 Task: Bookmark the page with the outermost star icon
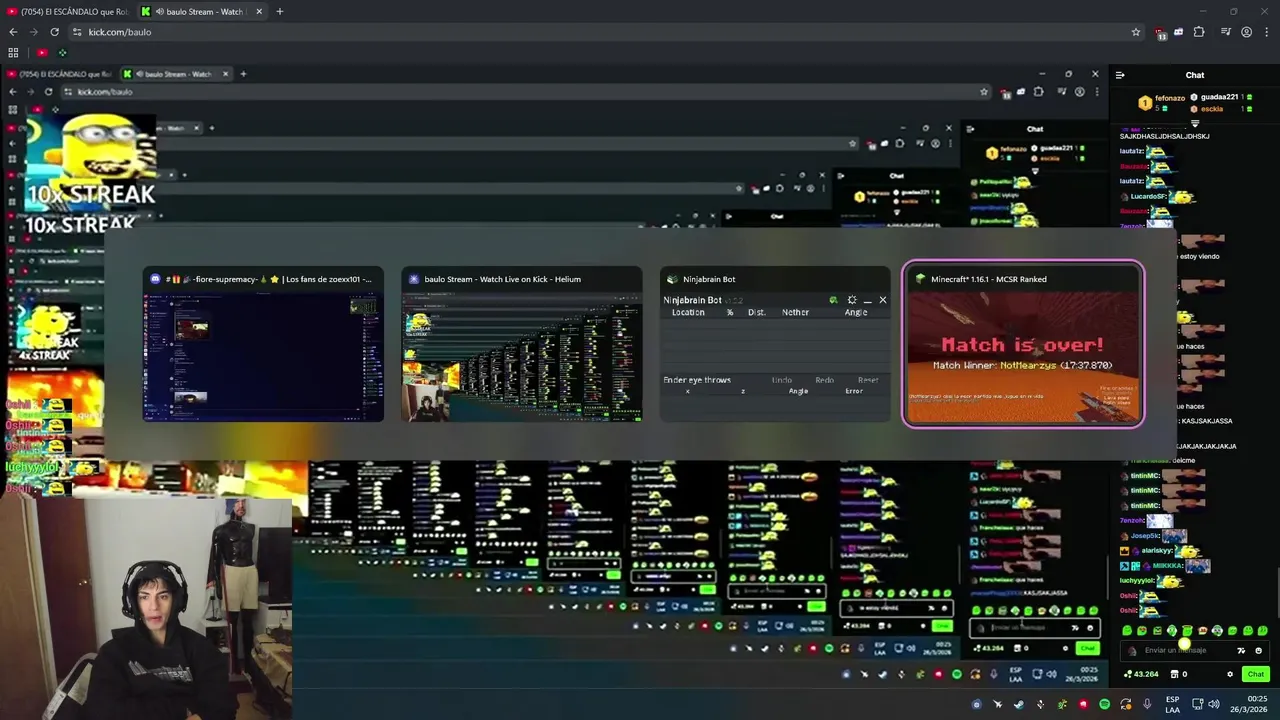click(x=1136, y=32)
